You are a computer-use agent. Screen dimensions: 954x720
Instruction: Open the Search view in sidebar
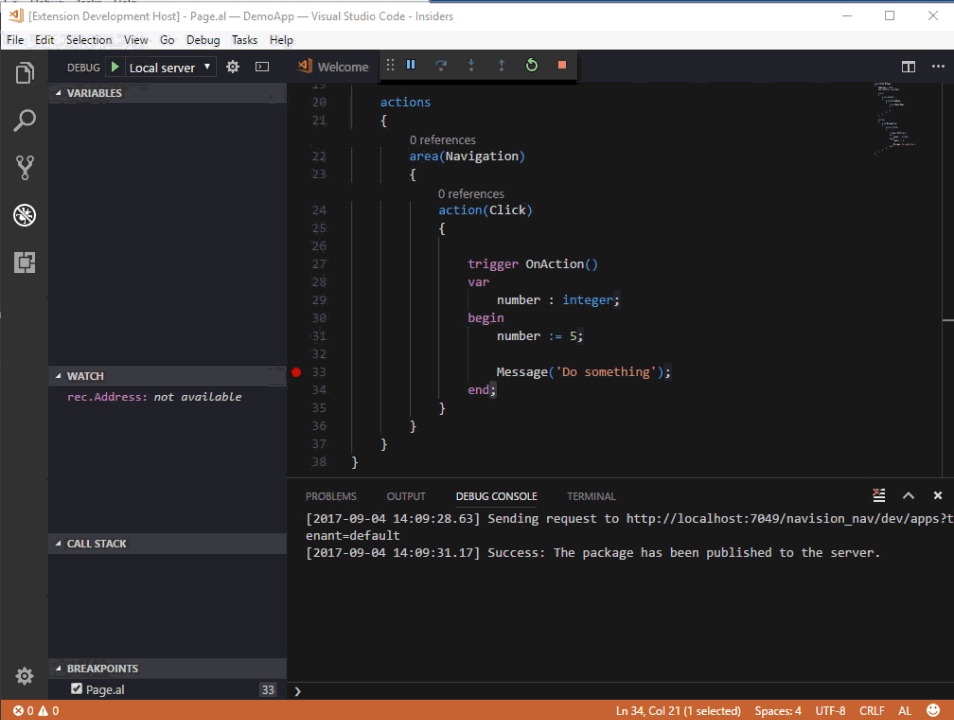[x=25, y=121]
